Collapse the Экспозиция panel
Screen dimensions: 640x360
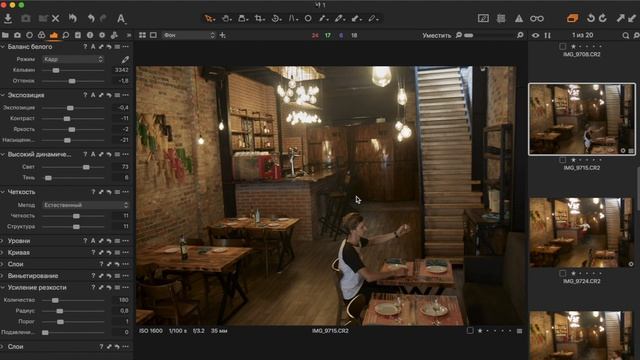[x=3, y=95]
